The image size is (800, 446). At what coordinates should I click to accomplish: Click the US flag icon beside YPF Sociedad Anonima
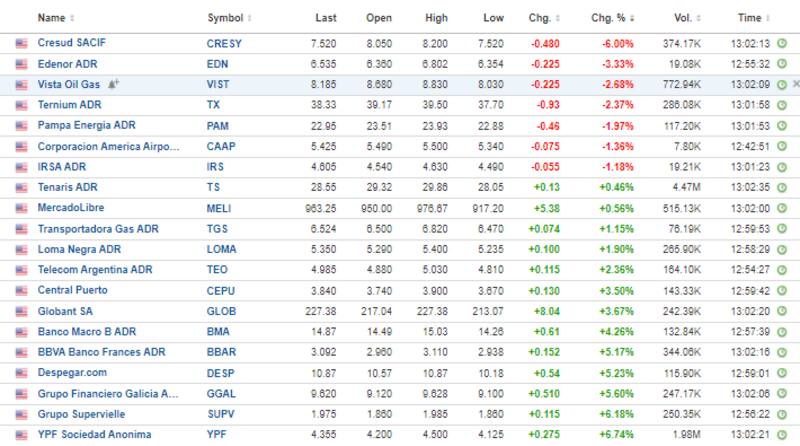(x=21, y=435)
